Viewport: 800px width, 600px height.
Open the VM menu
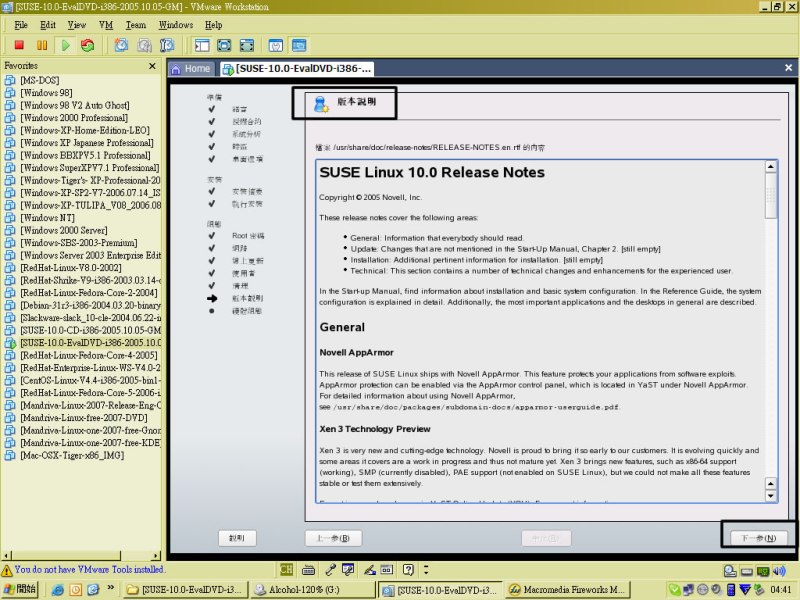click(x=106, y=25)
